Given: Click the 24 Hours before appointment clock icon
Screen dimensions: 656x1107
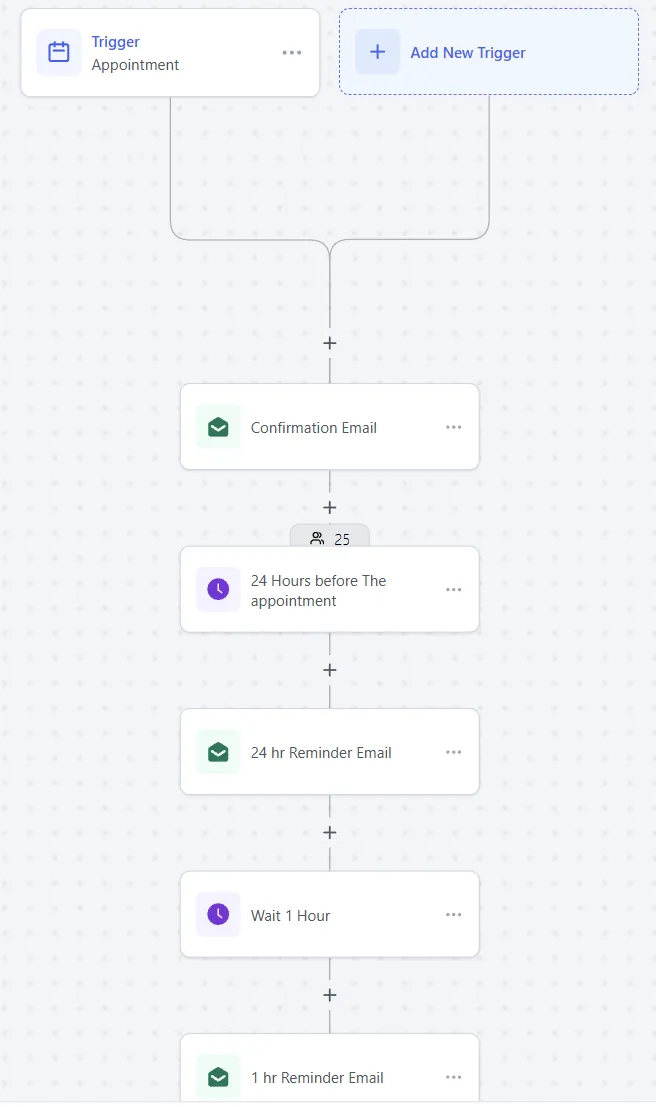Looking at the screenshot, I should [x=218, y=590].
